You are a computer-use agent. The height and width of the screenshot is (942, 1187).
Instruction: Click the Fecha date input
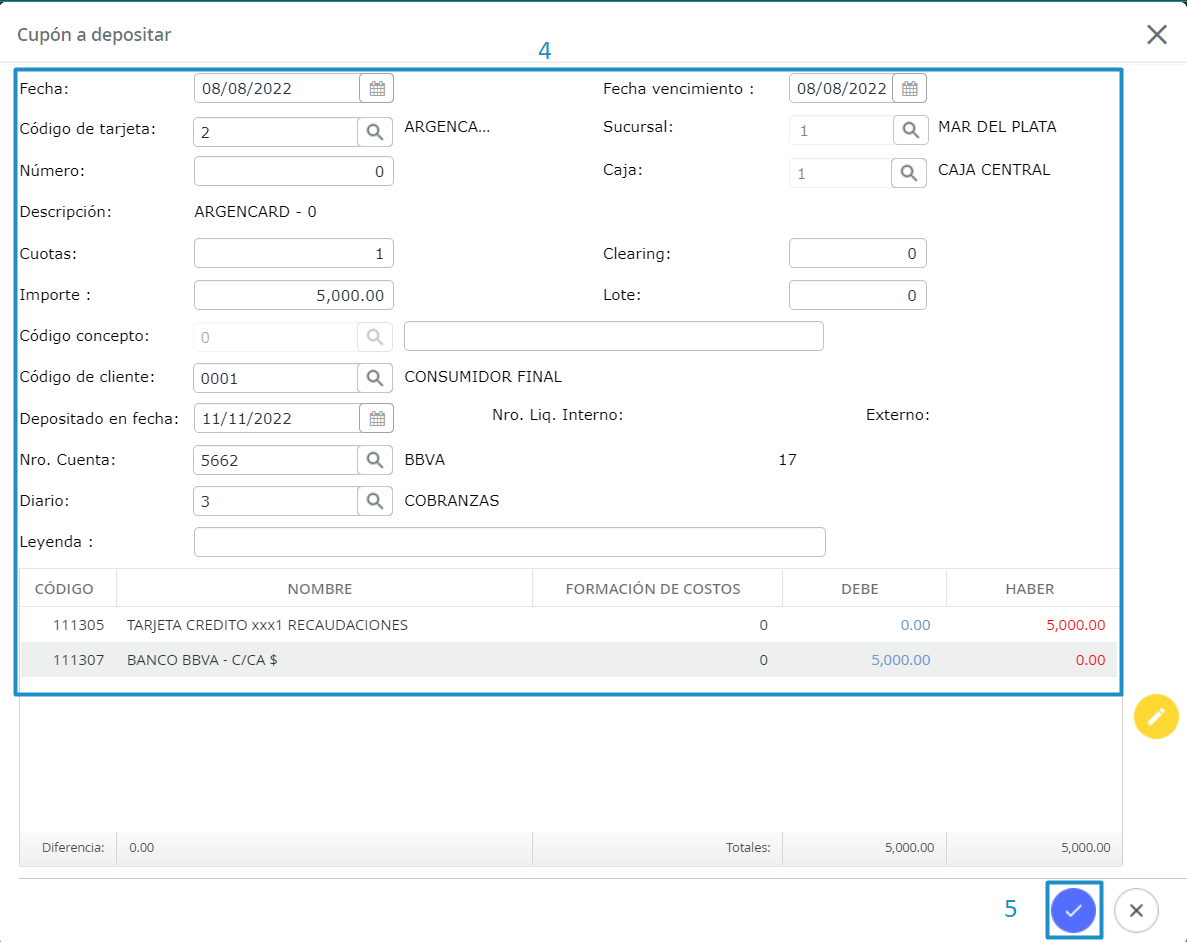pyautogui.click(x=277, y=89)
